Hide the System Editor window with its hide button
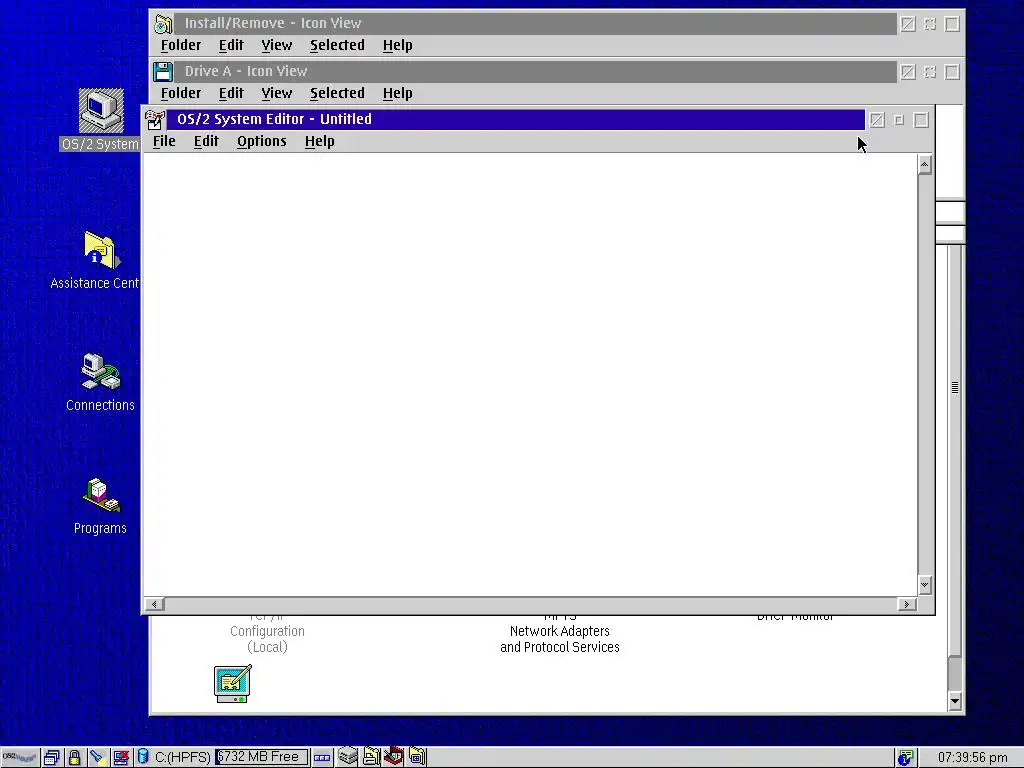The image size is (1024, 768). (899, 120)
